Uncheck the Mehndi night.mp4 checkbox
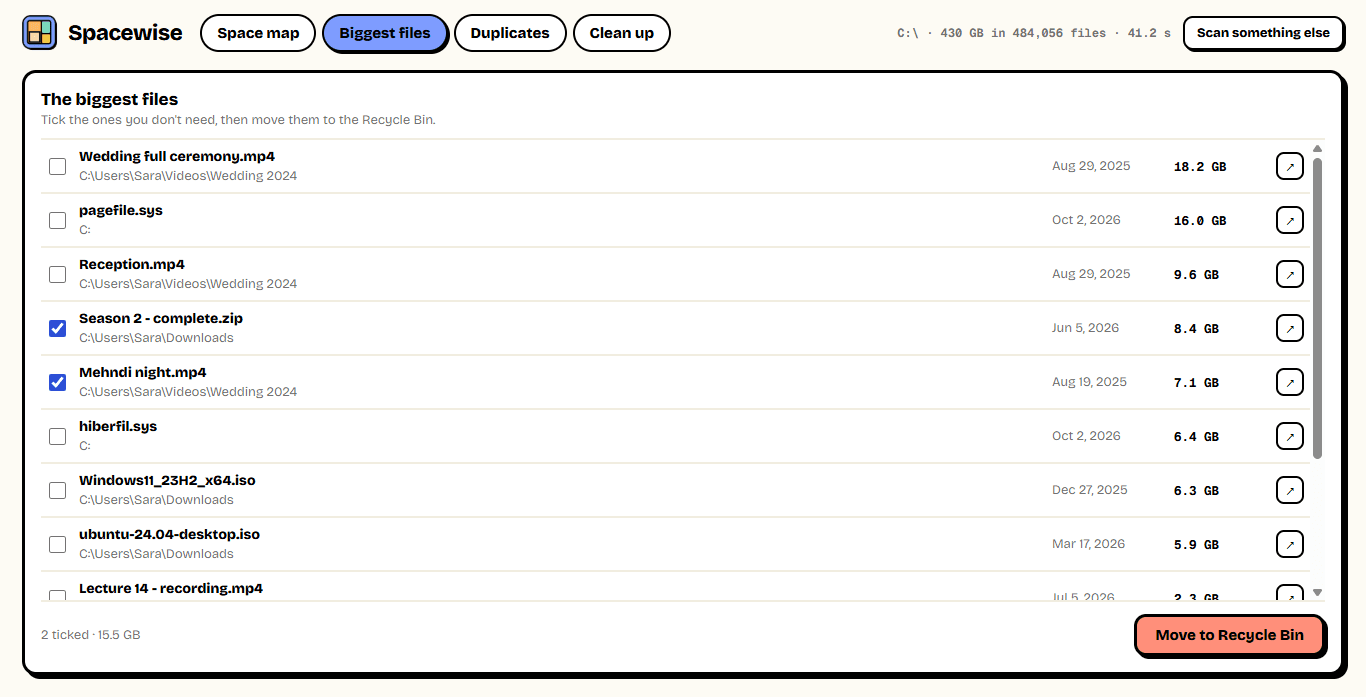1366x697 pixels. (x=58, y=382)
